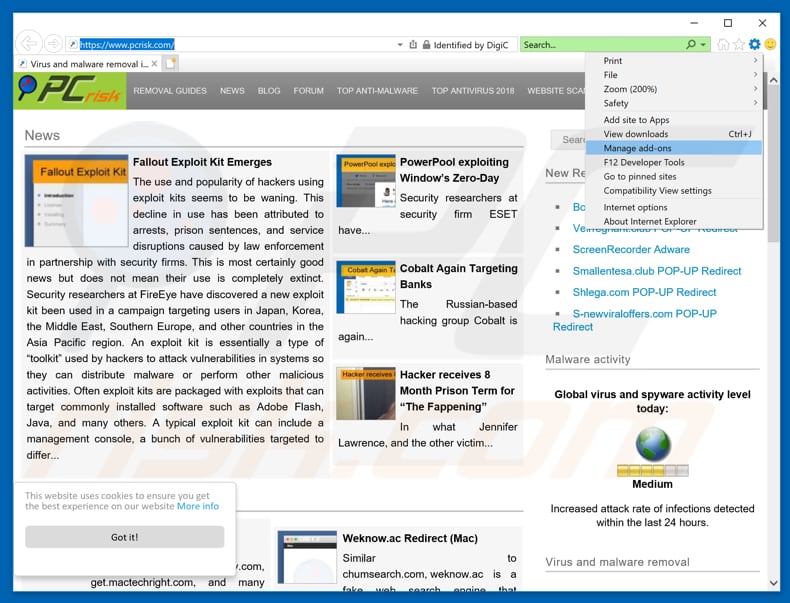790x603 pixels.
Task: Click the Weknow.ac Redirect thumbnail
Action: tap(307, 557)
